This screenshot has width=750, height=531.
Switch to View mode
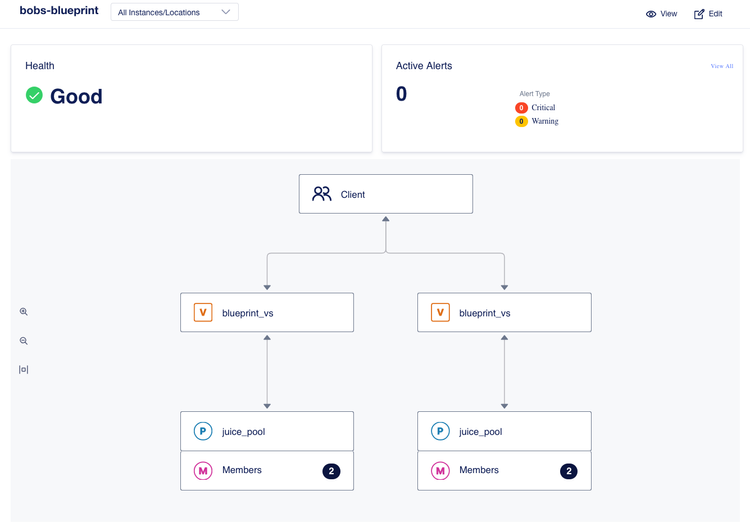tap(661, 14)
